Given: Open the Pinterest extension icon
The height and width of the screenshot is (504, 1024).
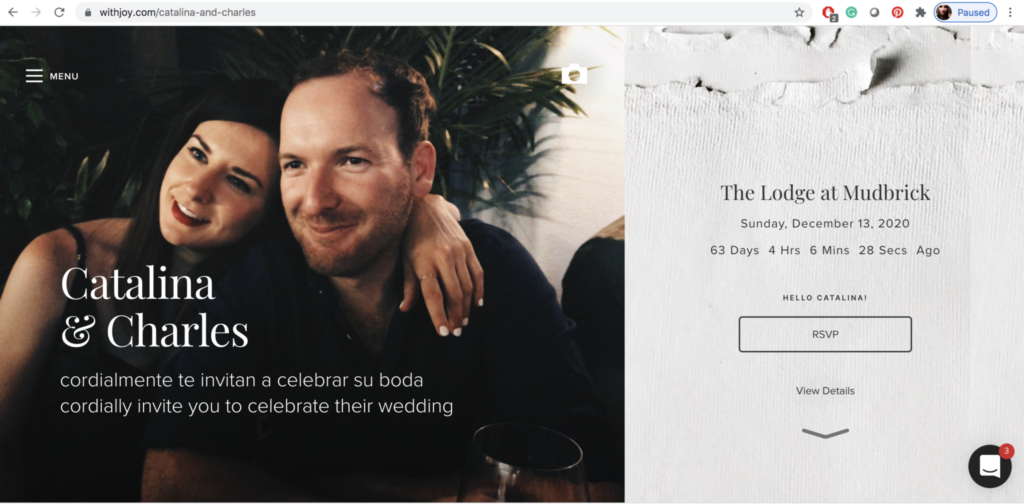Looking at the screenshot, I should click(x=897, y=12).
